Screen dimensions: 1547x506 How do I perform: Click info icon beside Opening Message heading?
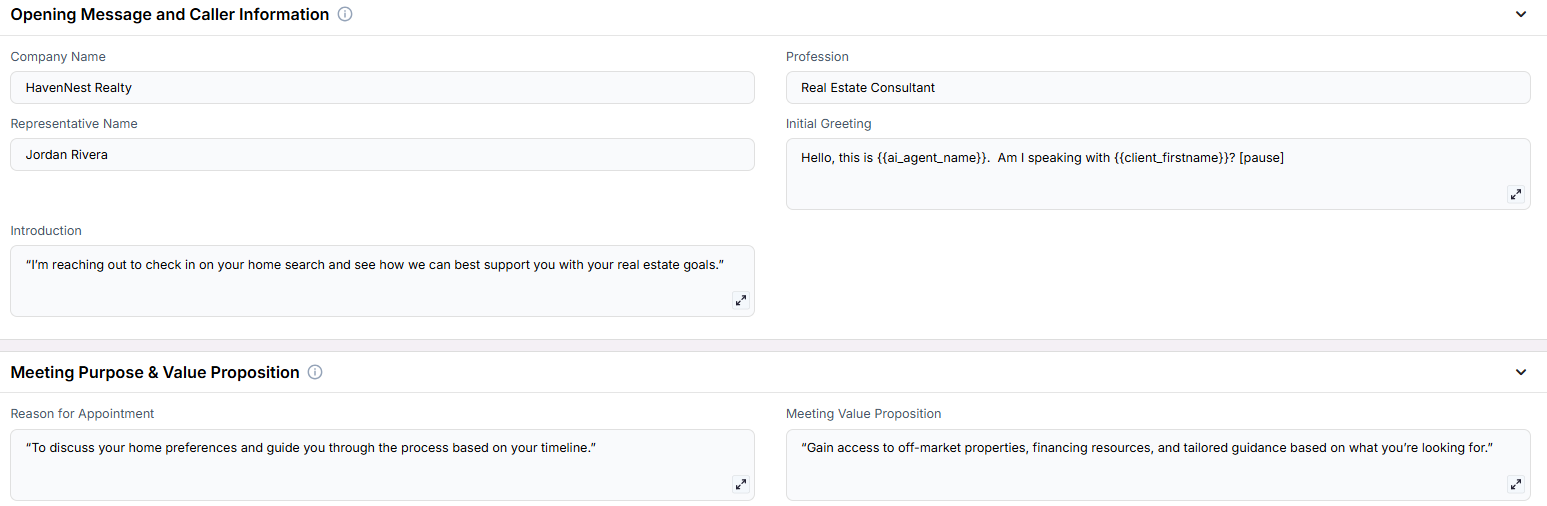[x=345, y=15]
